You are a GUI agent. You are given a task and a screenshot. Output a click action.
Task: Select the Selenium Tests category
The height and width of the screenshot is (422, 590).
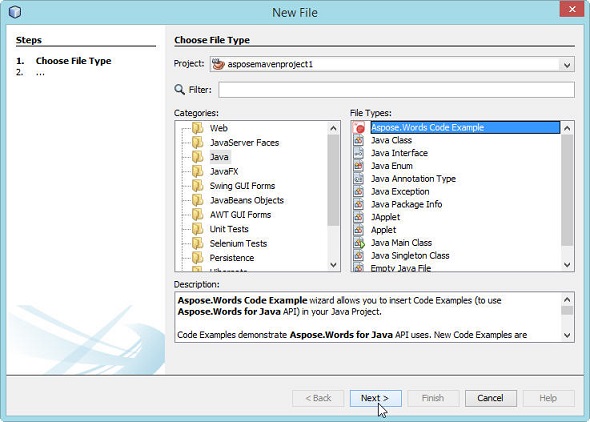click(238, 244)
